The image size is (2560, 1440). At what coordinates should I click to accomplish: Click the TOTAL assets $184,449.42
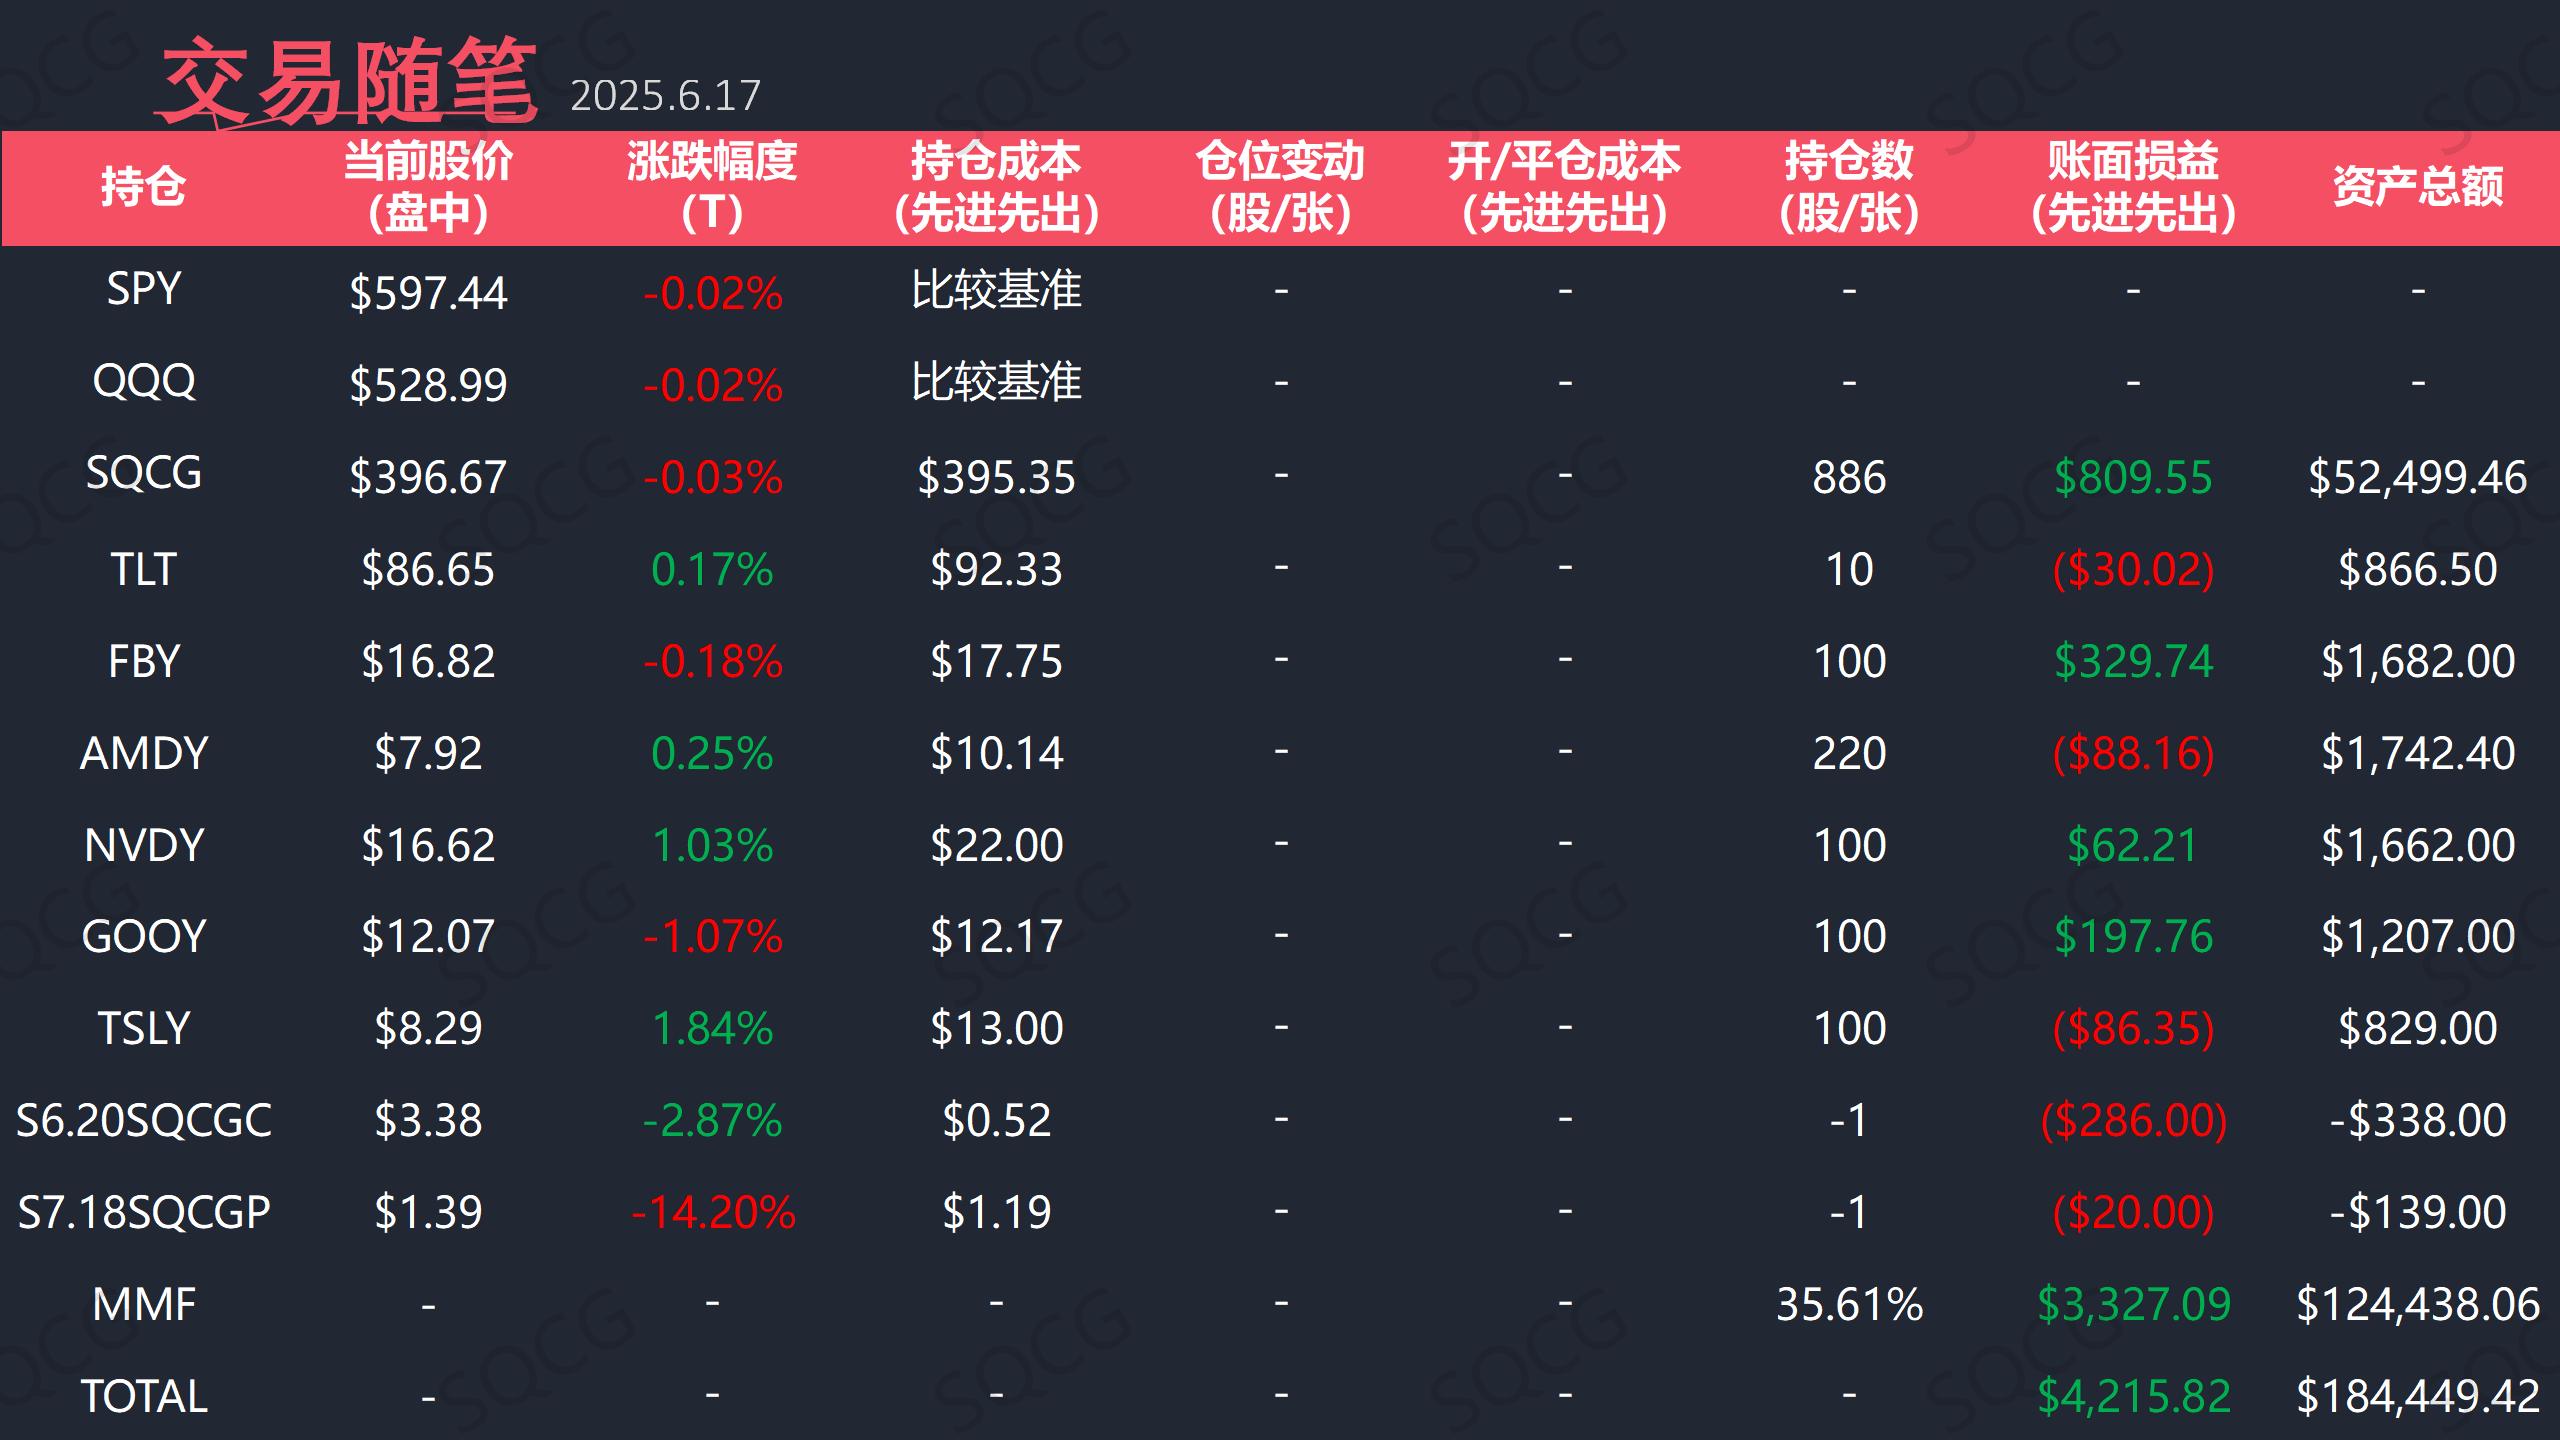2418,1397
